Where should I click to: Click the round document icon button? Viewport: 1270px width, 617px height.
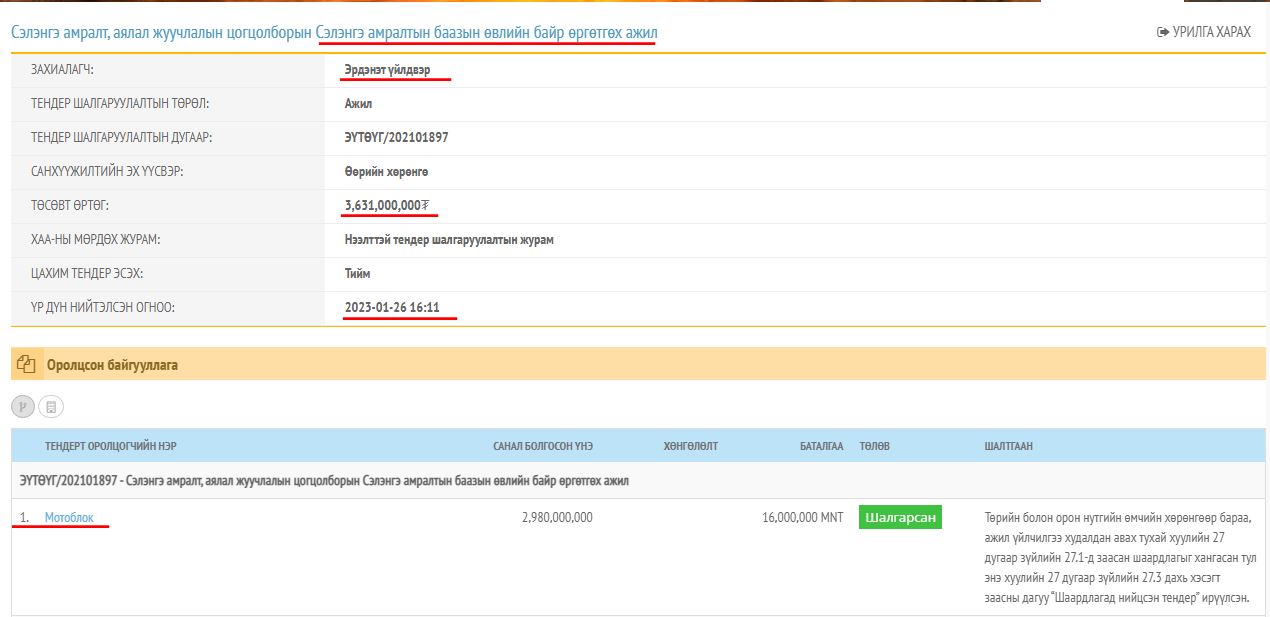point(51,407)
